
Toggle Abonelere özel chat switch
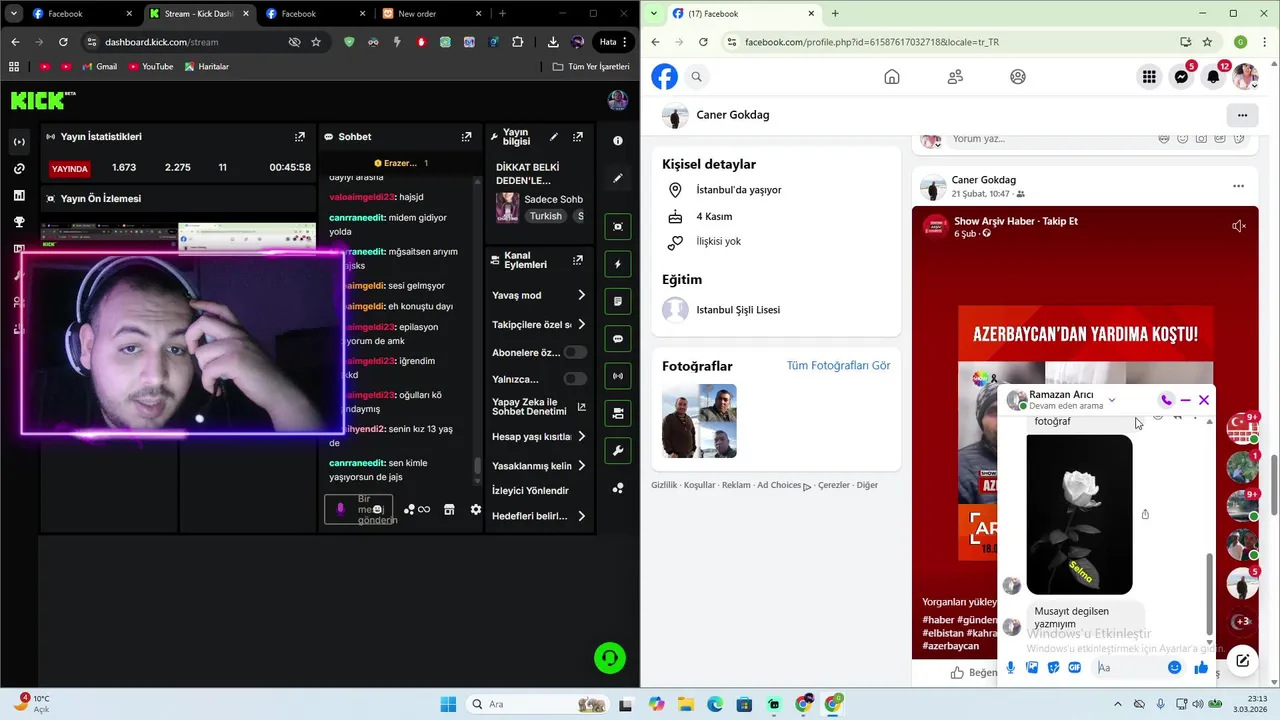click(x=575, y=353)
